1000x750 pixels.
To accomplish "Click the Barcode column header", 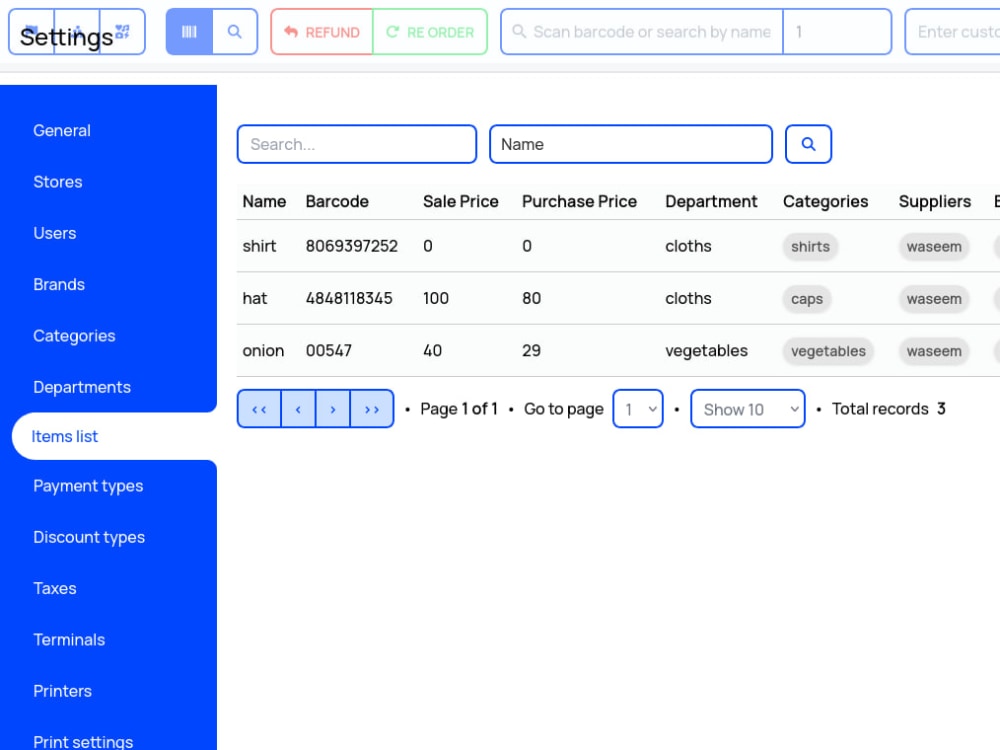I will click(x=337, y=202).
